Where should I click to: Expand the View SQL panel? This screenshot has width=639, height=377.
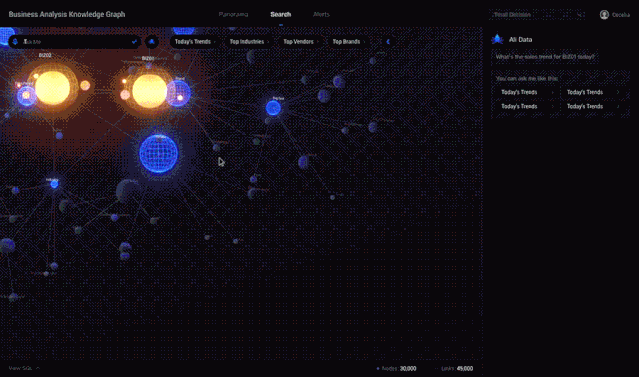pyautogui.click(x=24, y=368)
